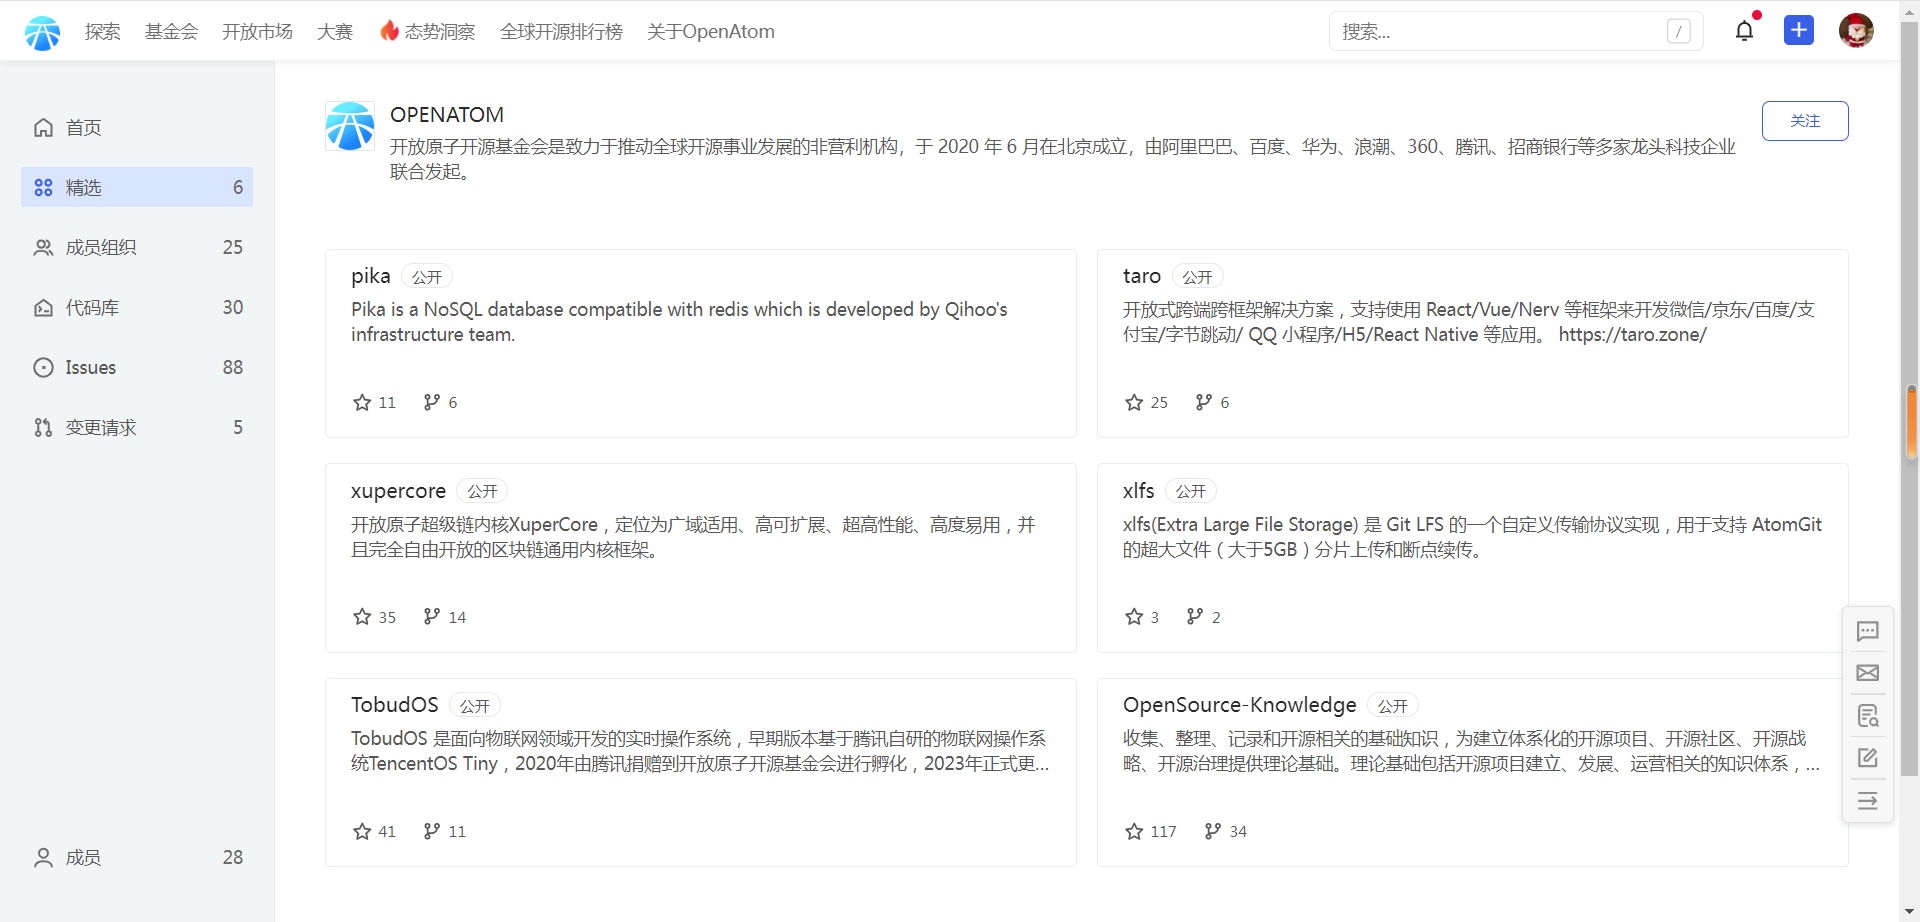This screenshot has height=922, width=1920.
Task: Click the star icon on pika card
Action: (x=362, y=402)
